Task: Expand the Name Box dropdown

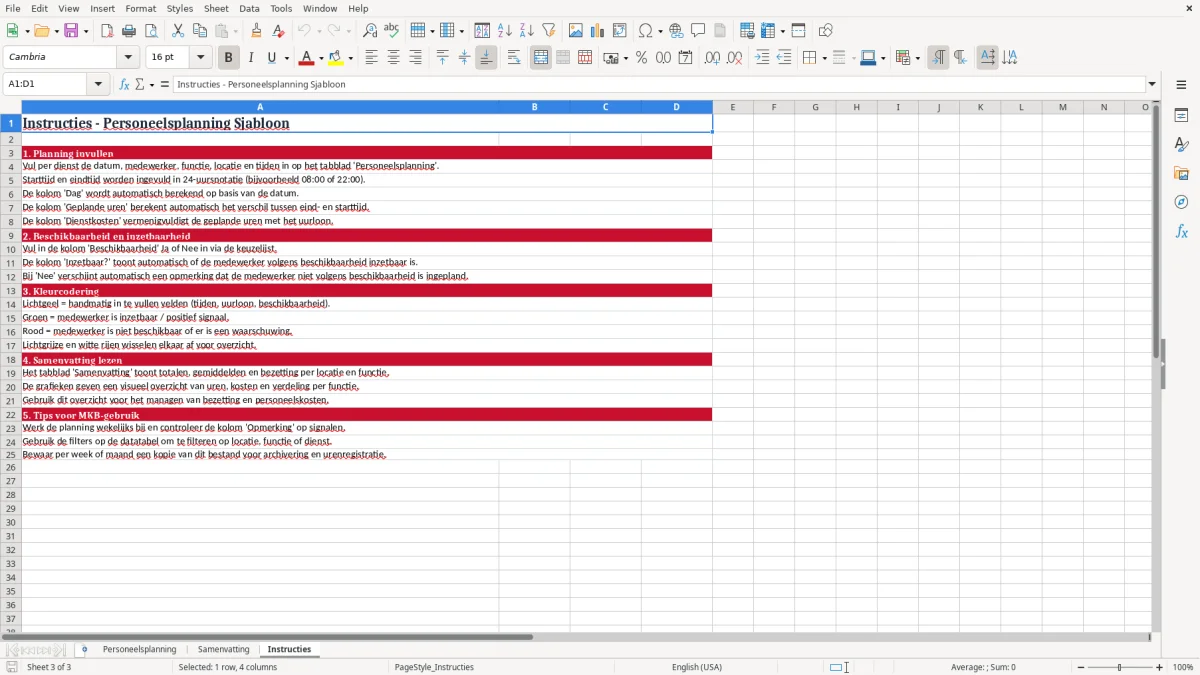Action: [98, 84]
